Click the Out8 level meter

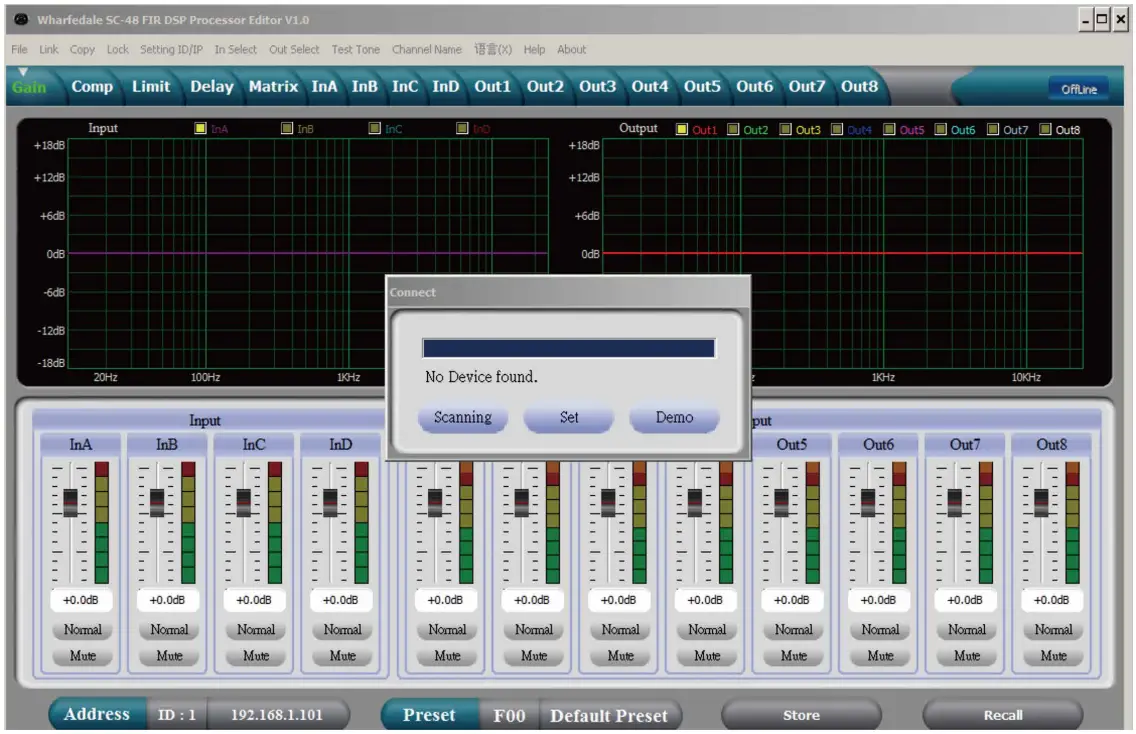click(x=1072, y=523)
